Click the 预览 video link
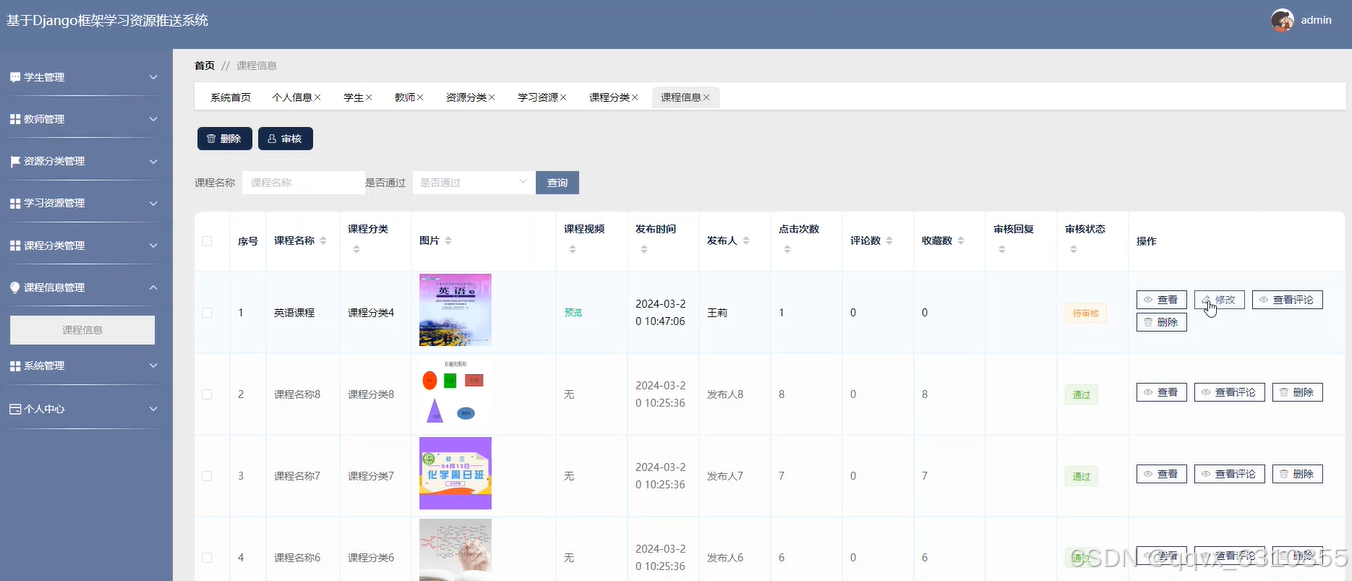Image resolution: width=1352 pixels, height=581 pixels. 573,313
